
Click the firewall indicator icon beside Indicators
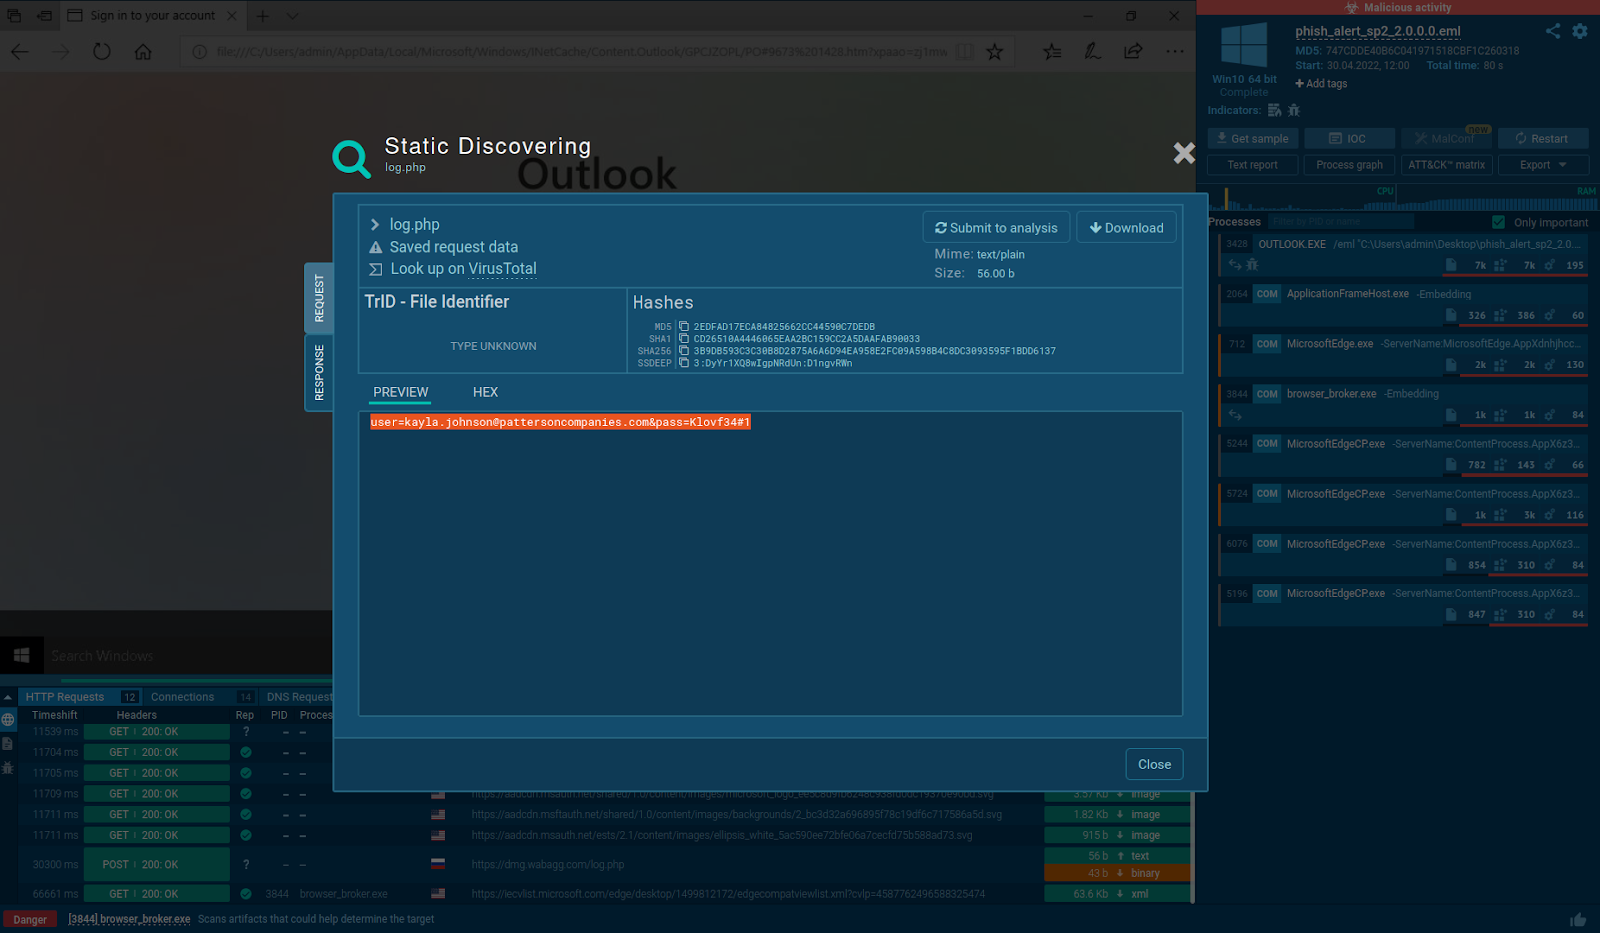pos(1274,110)
